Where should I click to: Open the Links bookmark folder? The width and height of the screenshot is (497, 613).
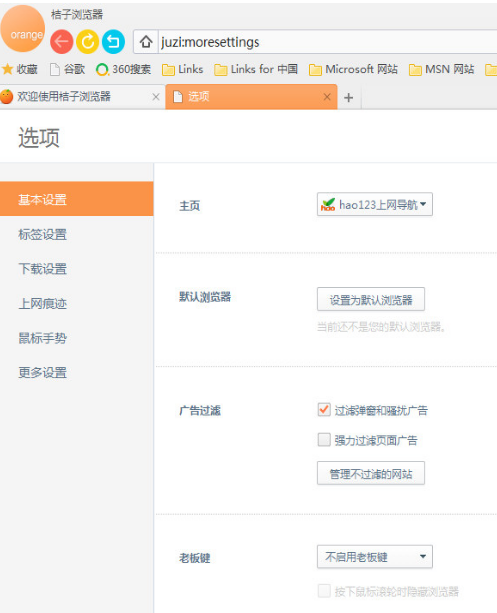click(x=183, y=70)
